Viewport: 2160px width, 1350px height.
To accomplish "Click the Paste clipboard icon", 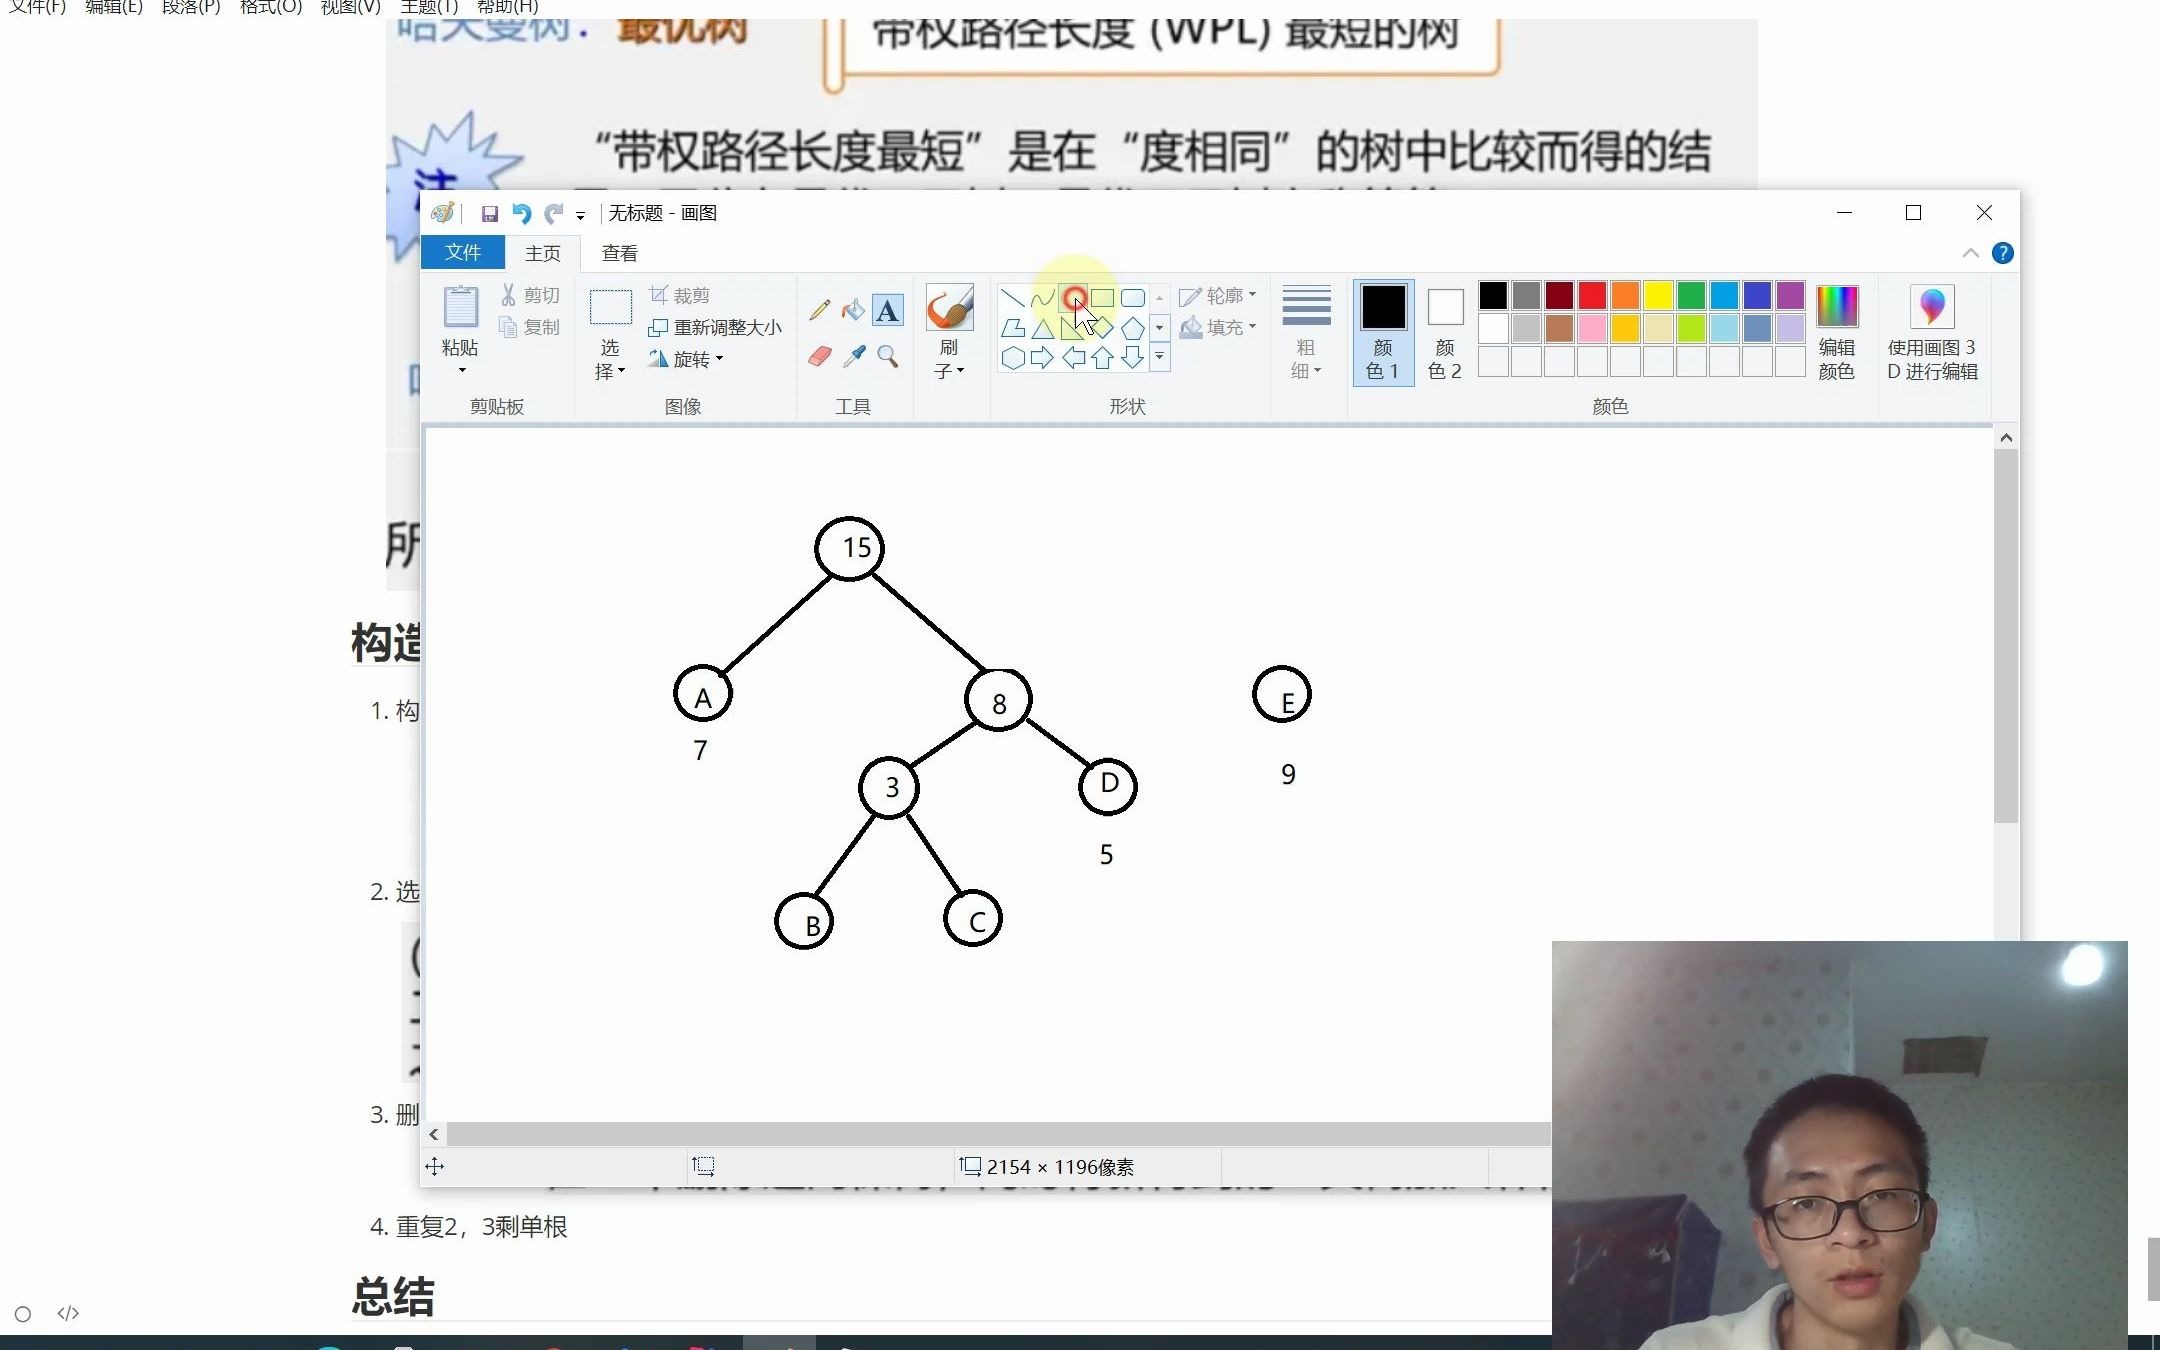I will (460, 306).
